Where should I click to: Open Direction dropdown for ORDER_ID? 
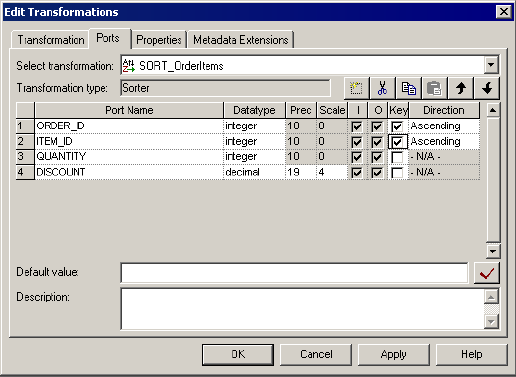click(444, 126)
